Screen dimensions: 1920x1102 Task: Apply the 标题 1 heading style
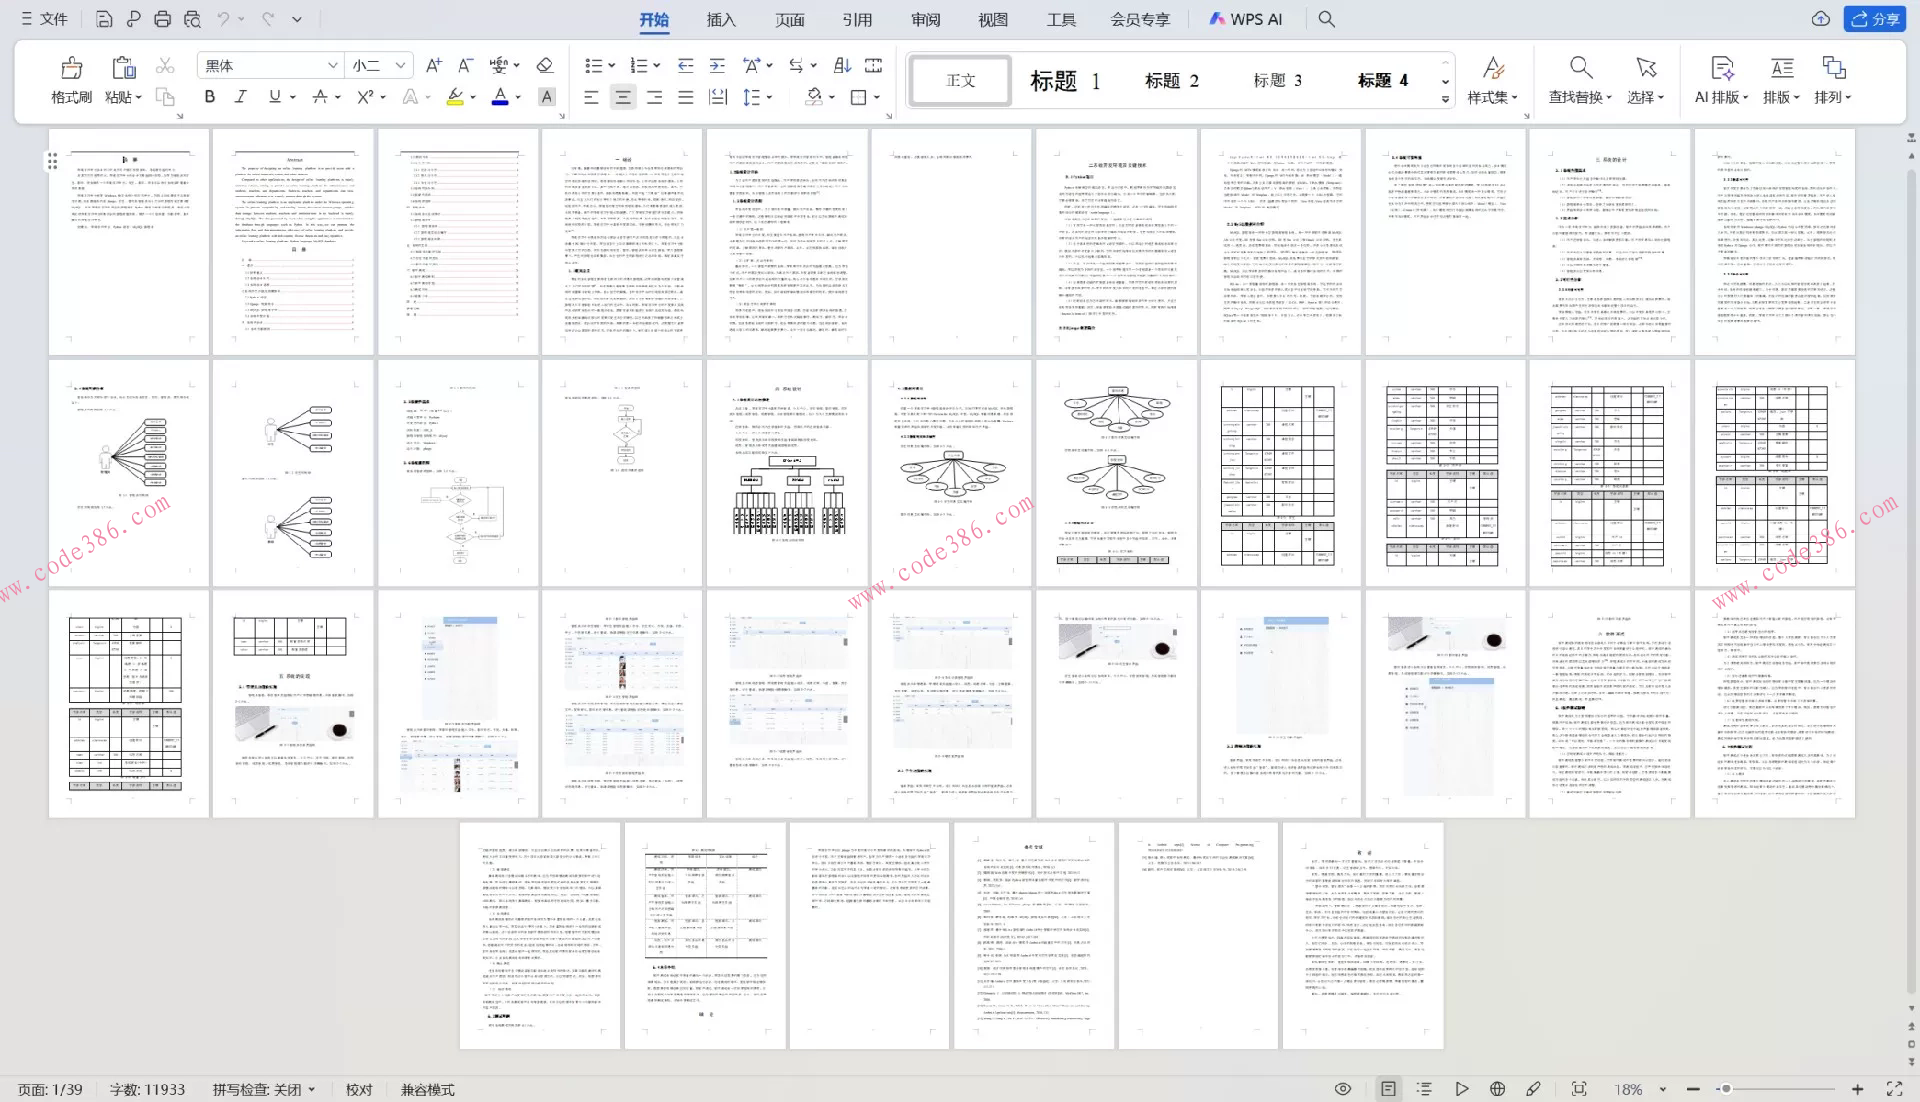coord(1065,80)
